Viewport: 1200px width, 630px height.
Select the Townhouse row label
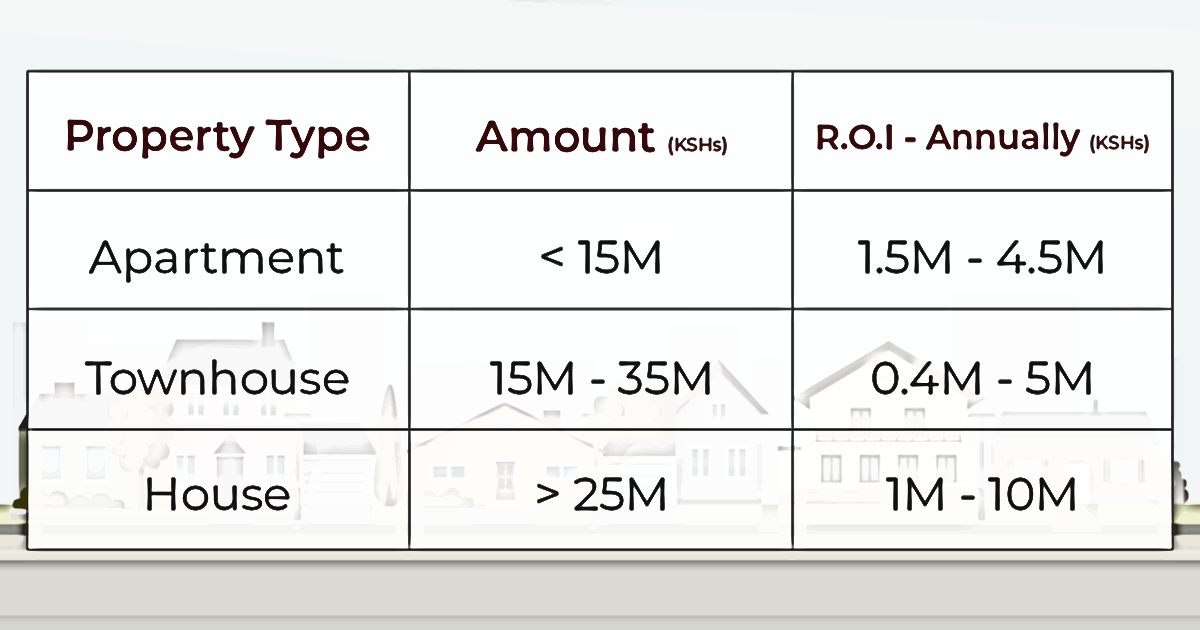pos(217,377)
